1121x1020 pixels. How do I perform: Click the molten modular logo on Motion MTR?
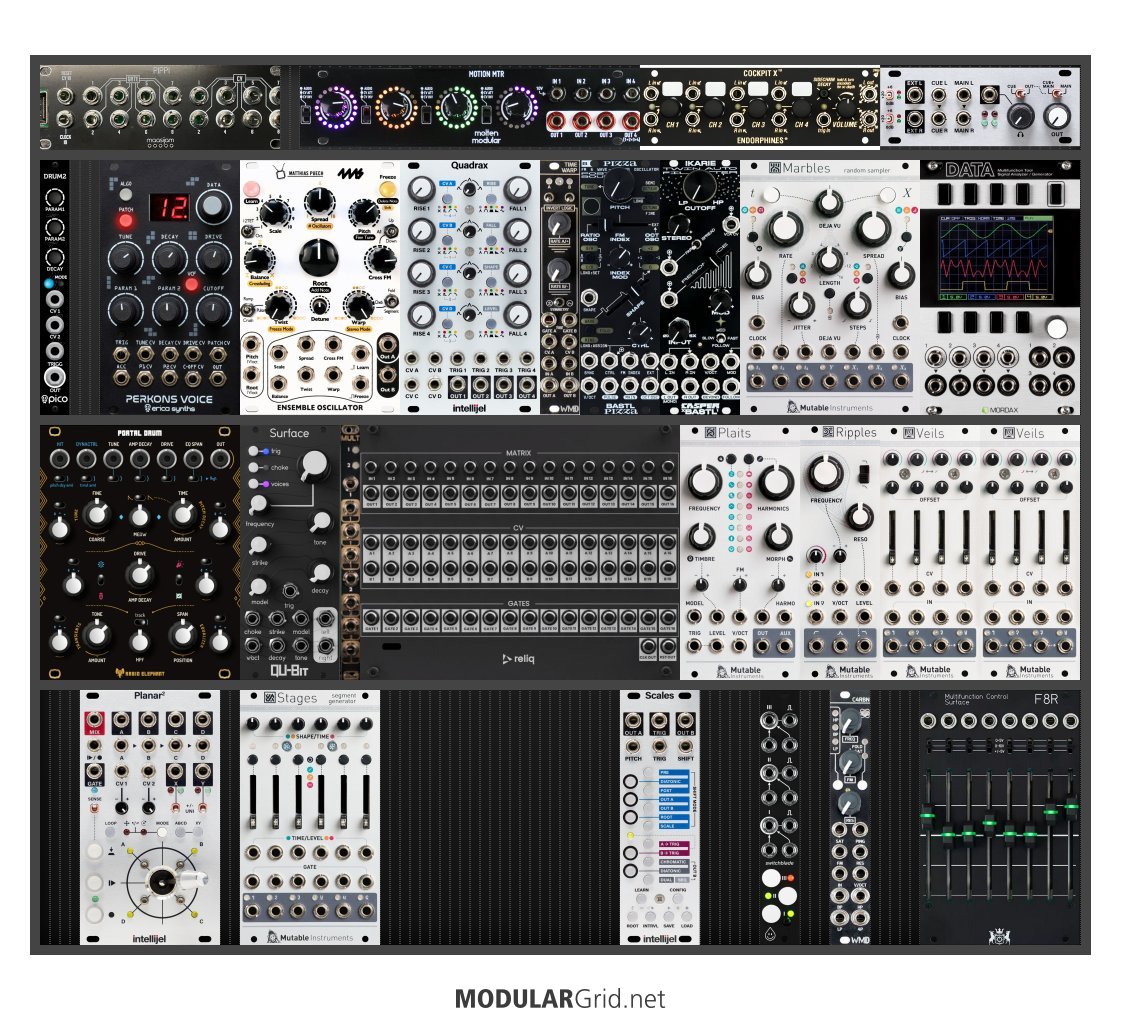[x=486, y=137]
